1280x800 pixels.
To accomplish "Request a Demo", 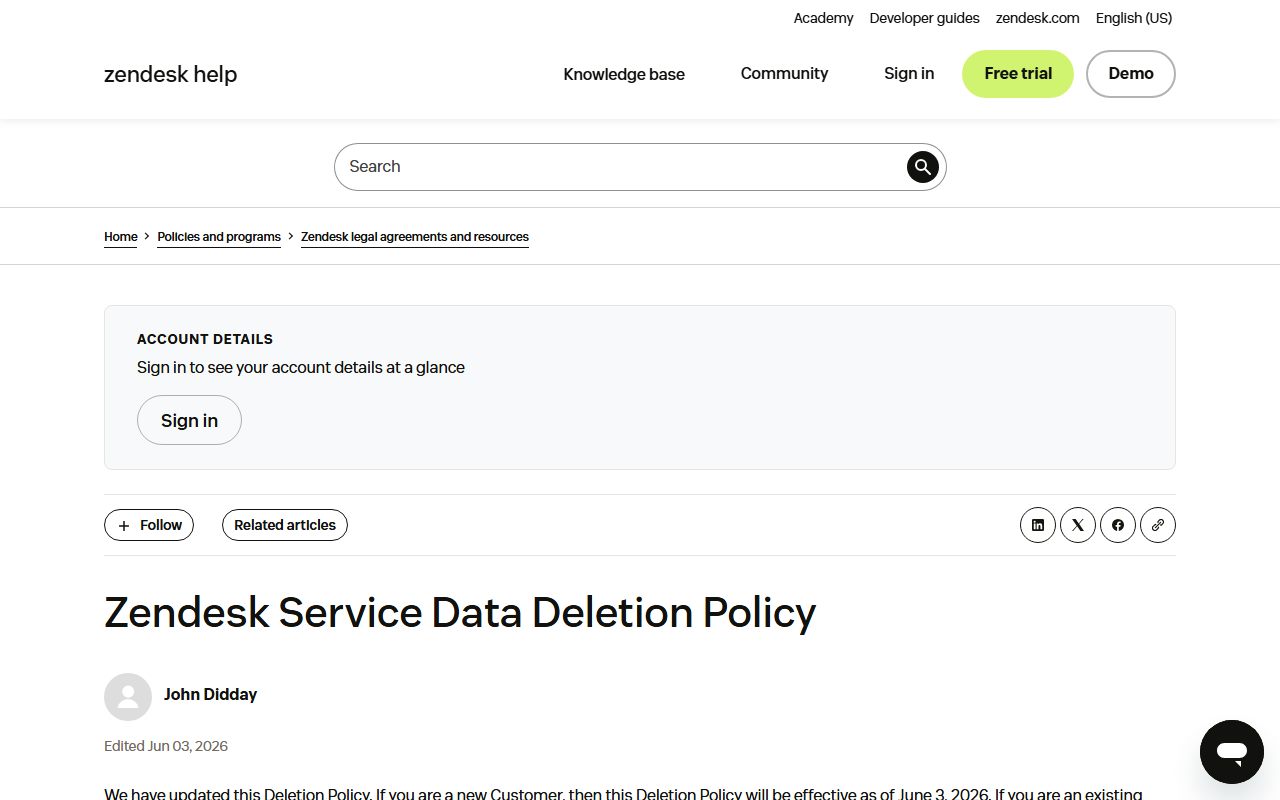I will click(1131, 74).
